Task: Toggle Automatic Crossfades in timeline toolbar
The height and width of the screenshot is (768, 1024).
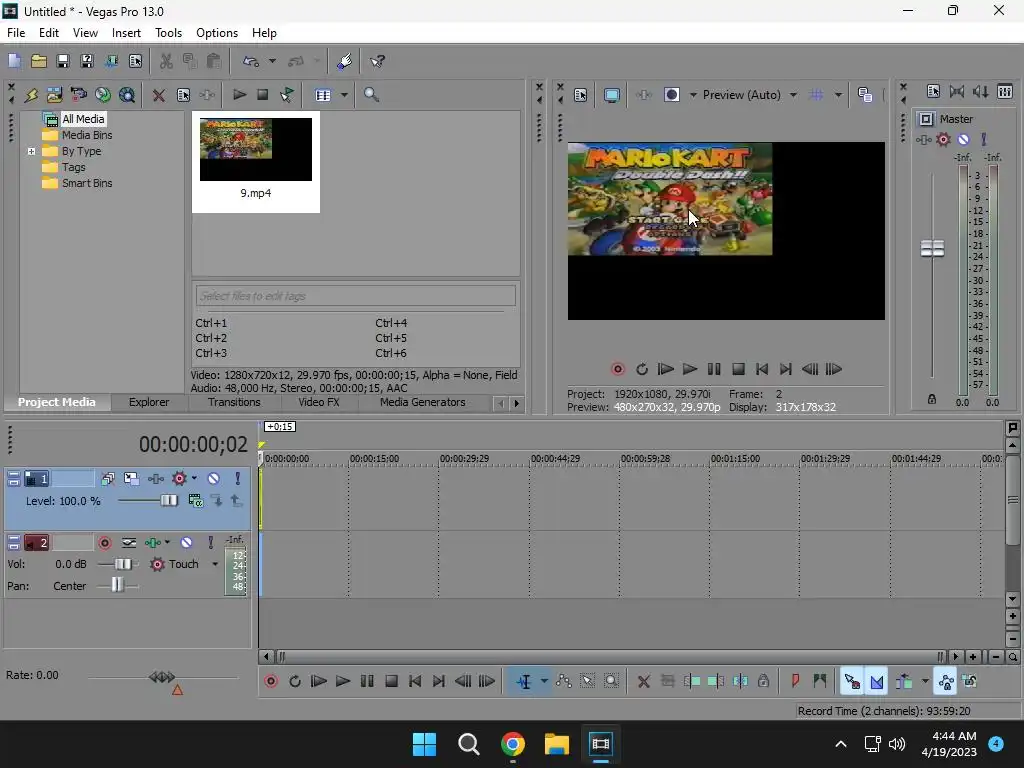Action: point(876,682)
